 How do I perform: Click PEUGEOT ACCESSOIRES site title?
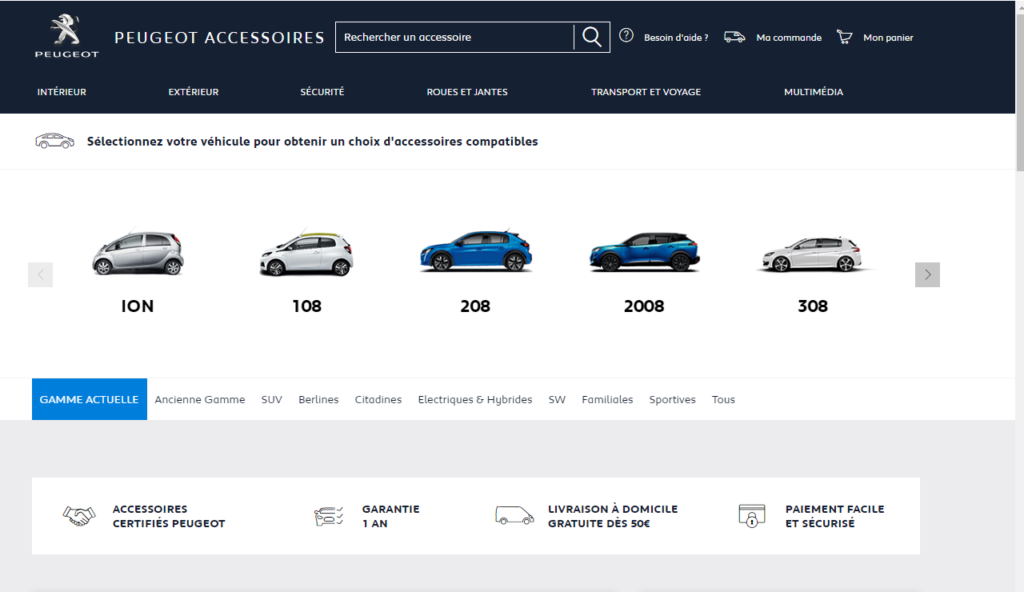(x=219, y=38)
